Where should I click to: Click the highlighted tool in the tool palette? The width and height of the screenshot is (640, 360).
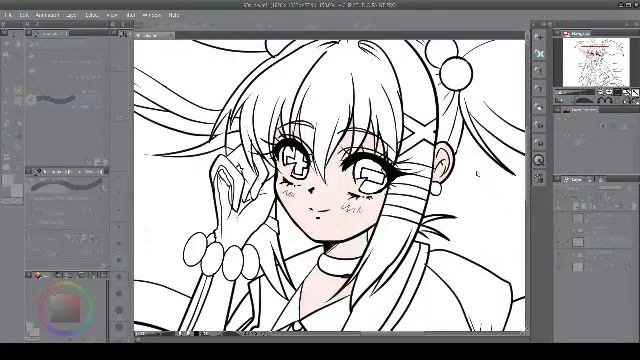18,91
